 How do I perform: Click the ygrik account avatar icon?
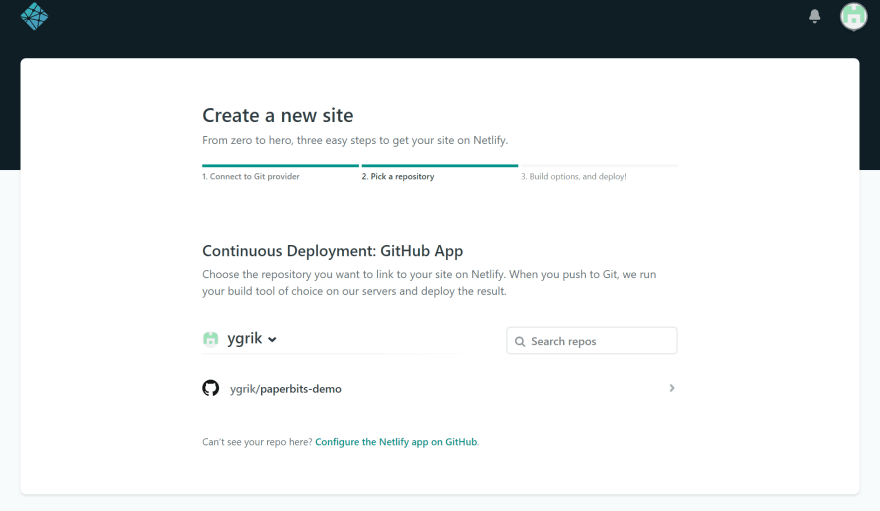pos(210,339)
